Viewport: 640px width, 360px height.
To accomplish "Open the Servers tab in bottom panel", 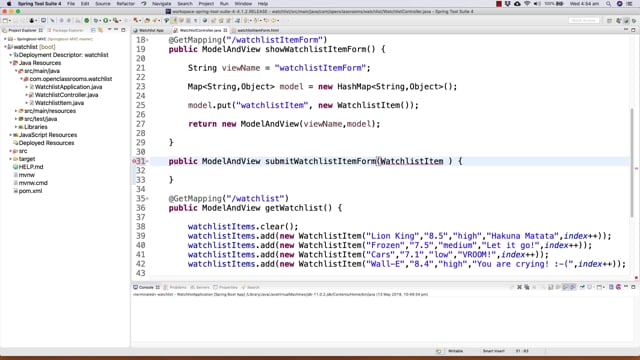I will click(200, 287).
